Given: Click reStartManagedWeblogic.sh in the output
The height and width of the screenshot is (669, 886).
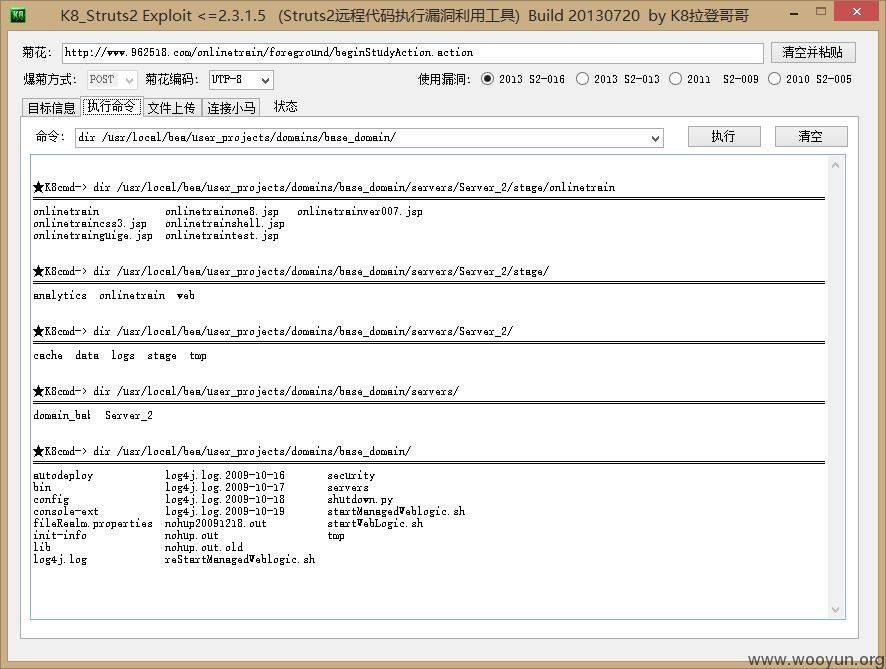Looking at the screenshot, I should click(240, 559).
